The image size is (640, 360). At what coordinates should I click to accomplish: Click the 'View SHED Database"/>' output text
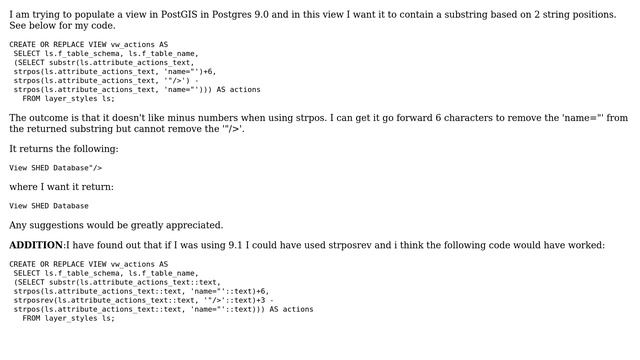click(56, 168)
